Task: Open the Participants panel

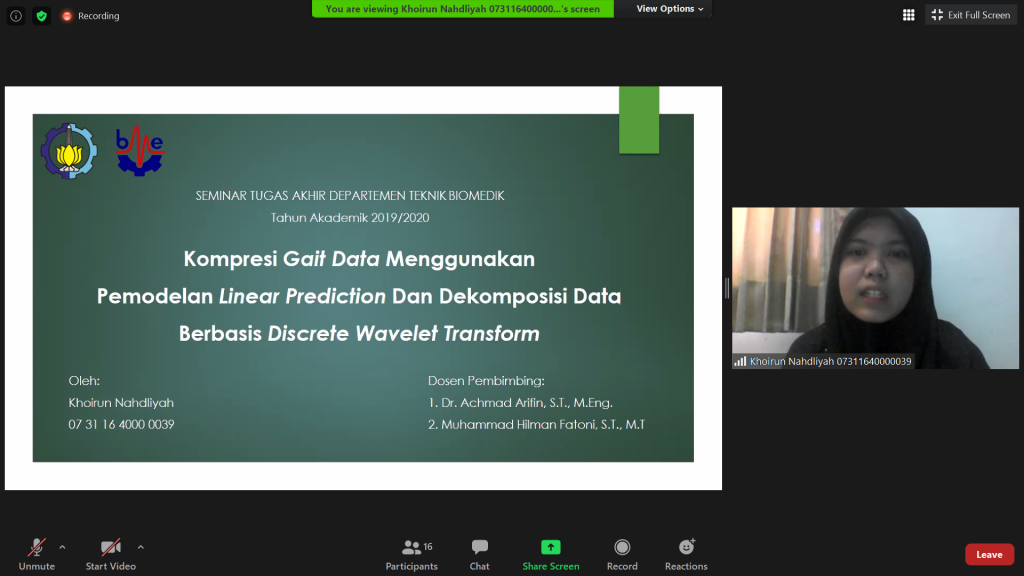Action: point(412,554)
